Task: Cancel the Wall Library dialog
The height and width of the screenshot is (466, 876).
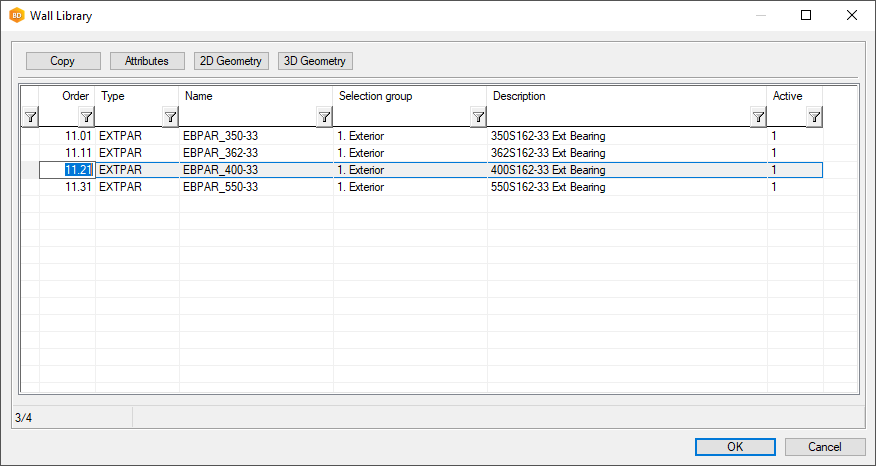Action: coord(825,447)
